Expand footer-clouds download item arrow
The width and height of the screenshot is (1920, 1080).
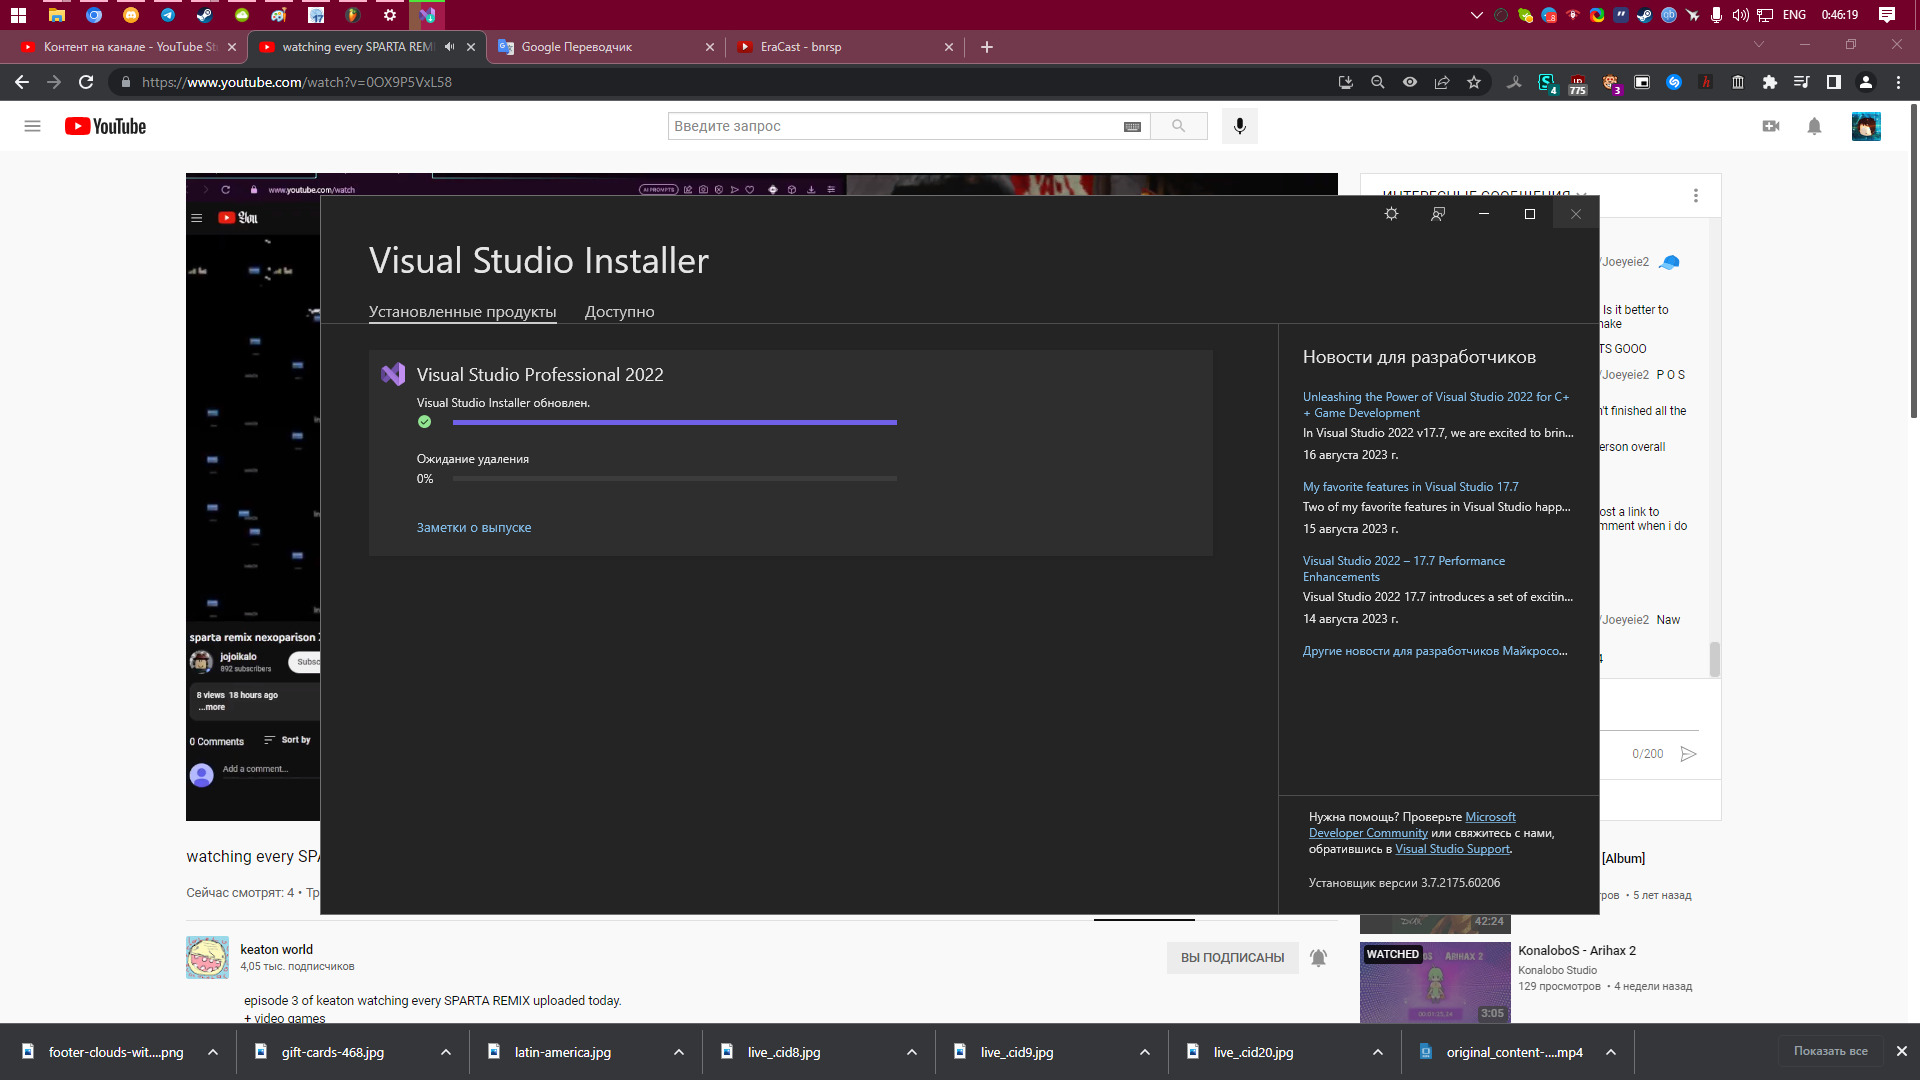[213, 1052]
